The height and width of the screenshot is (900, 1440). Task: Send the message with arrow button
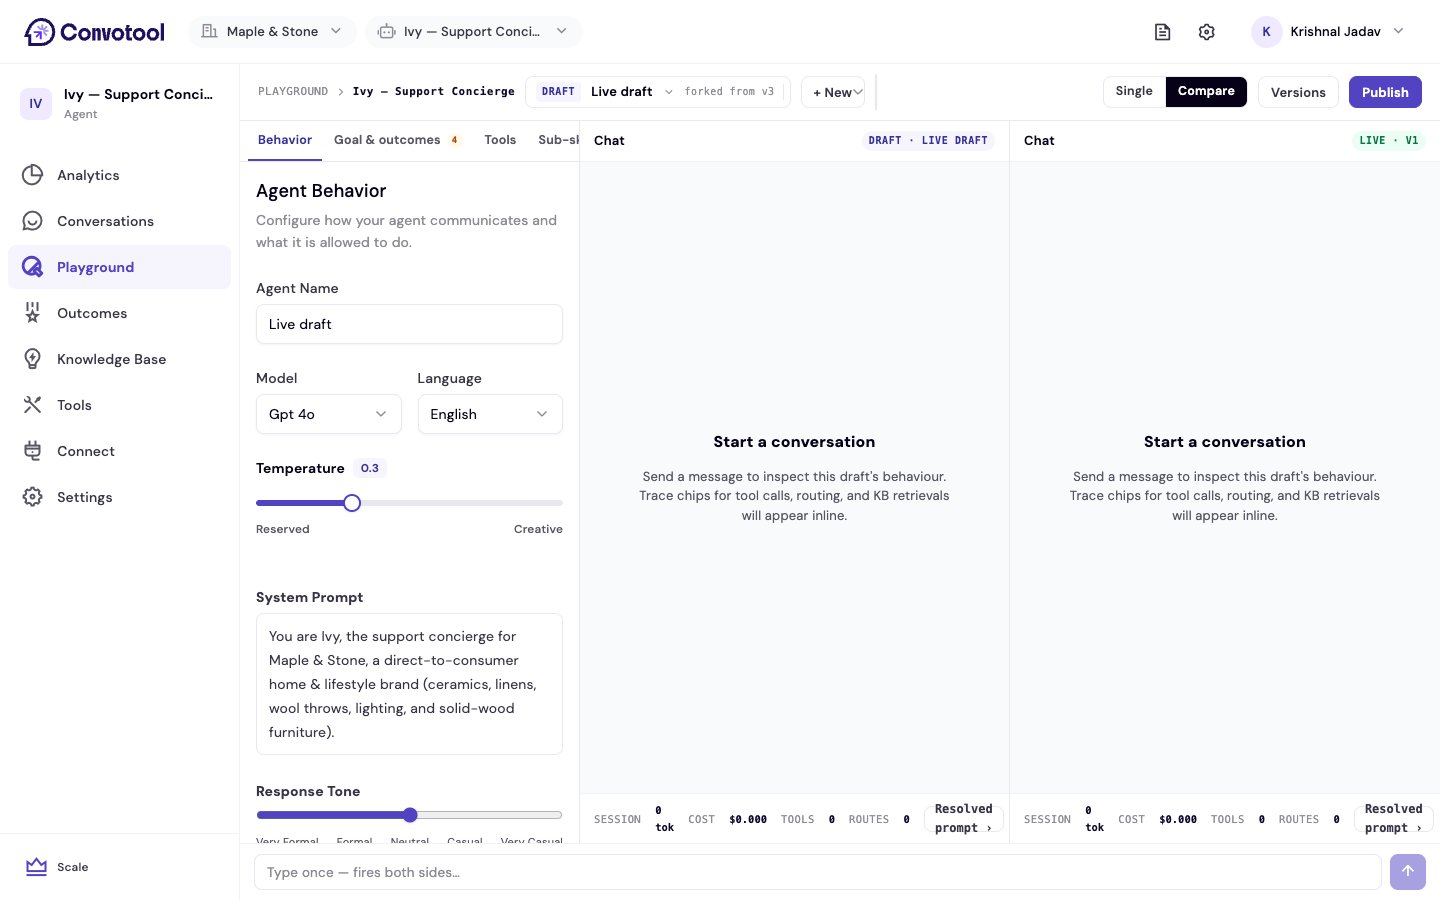(x=1408, y=872)
